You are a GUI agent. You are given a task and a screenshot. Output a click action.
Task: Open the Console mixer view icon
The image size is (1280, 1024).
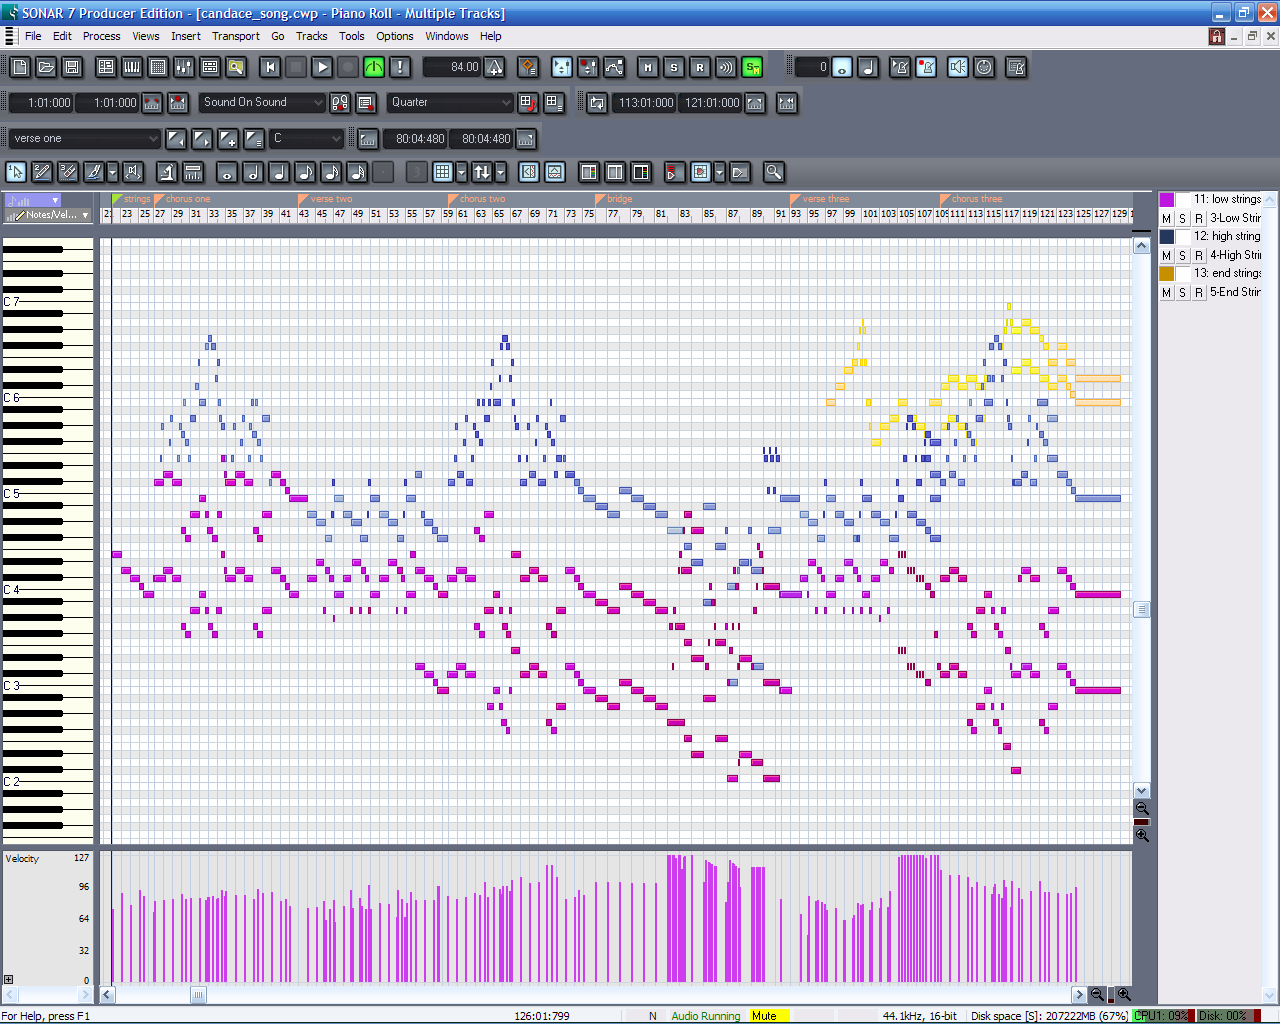pos(184,67)
